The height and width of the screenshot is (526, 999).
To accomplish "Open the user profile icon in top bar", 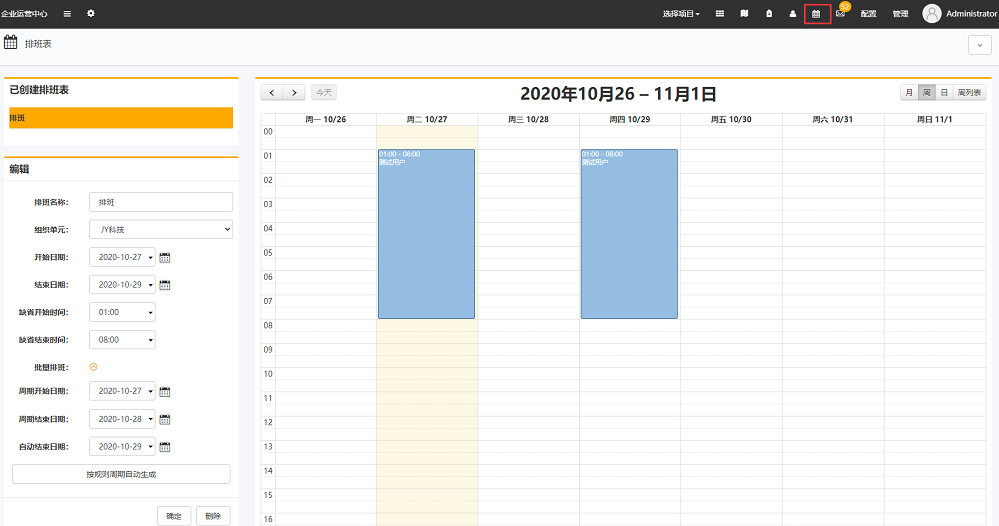I will (793, 14).
